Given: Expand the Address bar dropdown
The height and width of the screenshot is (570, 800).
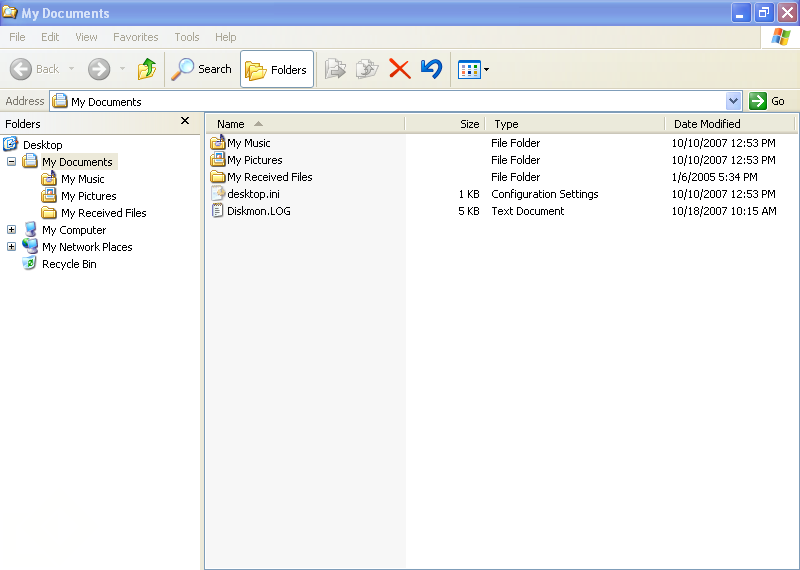Looking at the screenshot, I should tap(733, 101).
